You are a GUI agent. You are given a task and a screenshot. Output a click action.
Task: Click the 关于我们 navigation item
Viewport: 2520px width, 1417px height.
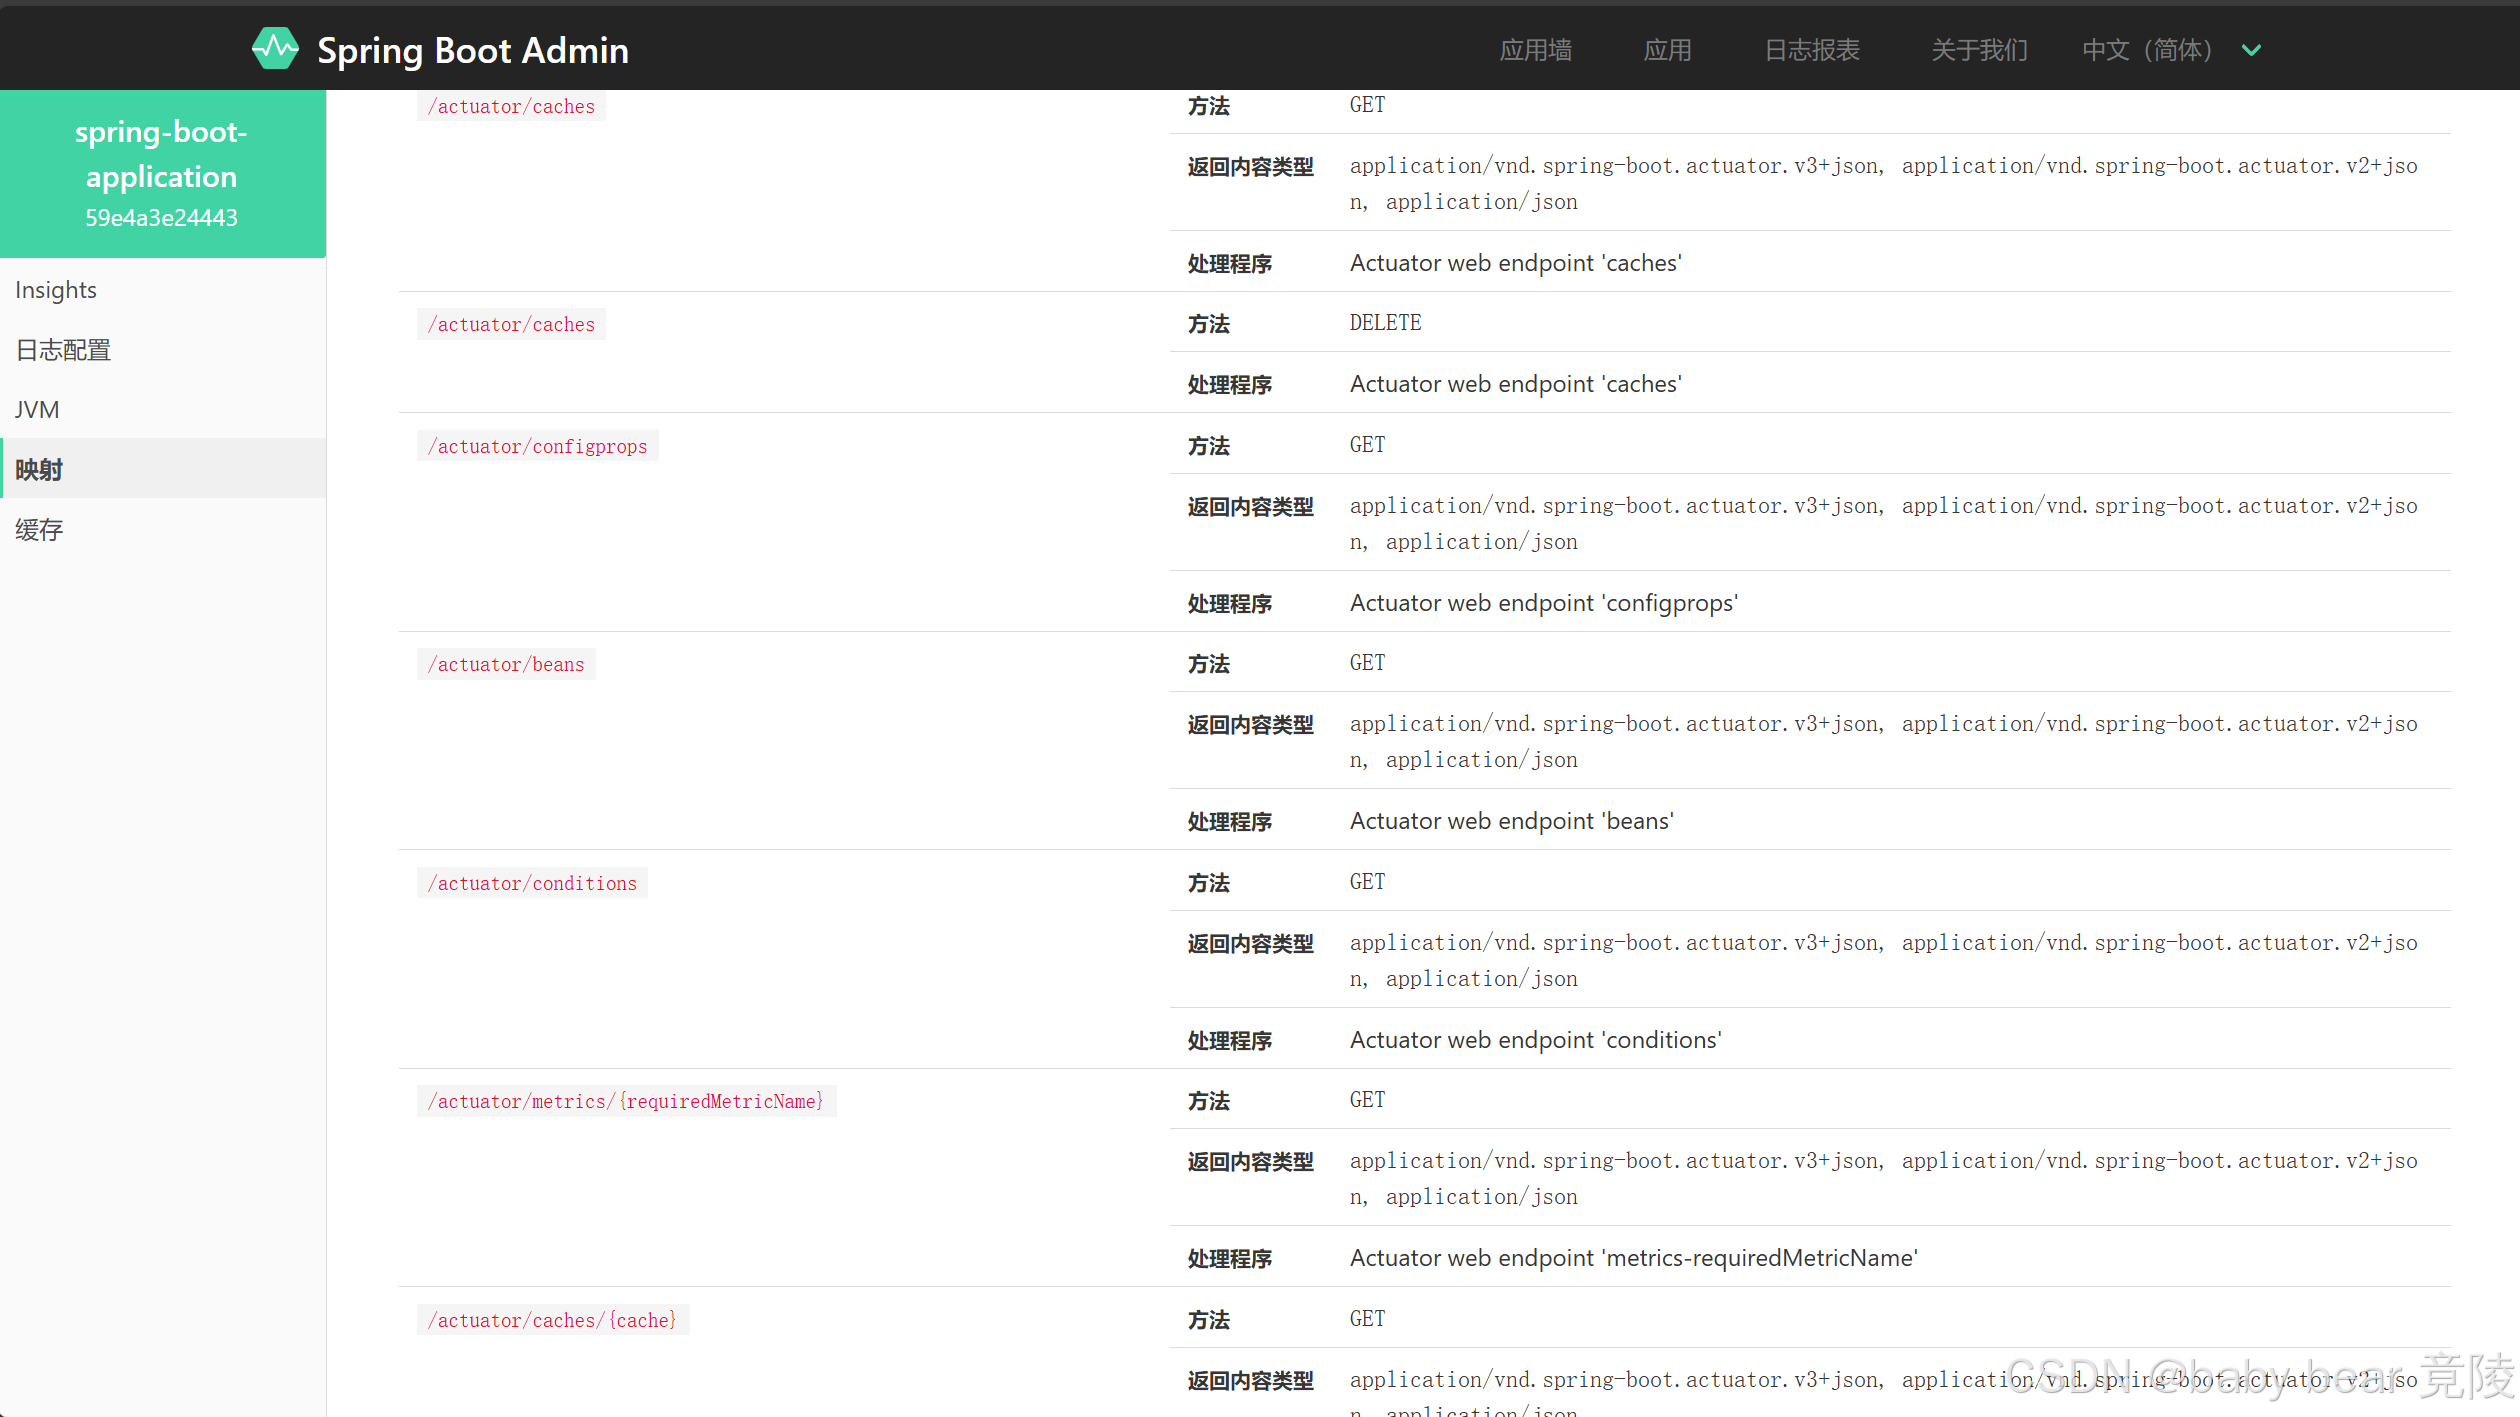coord(1979,49)
